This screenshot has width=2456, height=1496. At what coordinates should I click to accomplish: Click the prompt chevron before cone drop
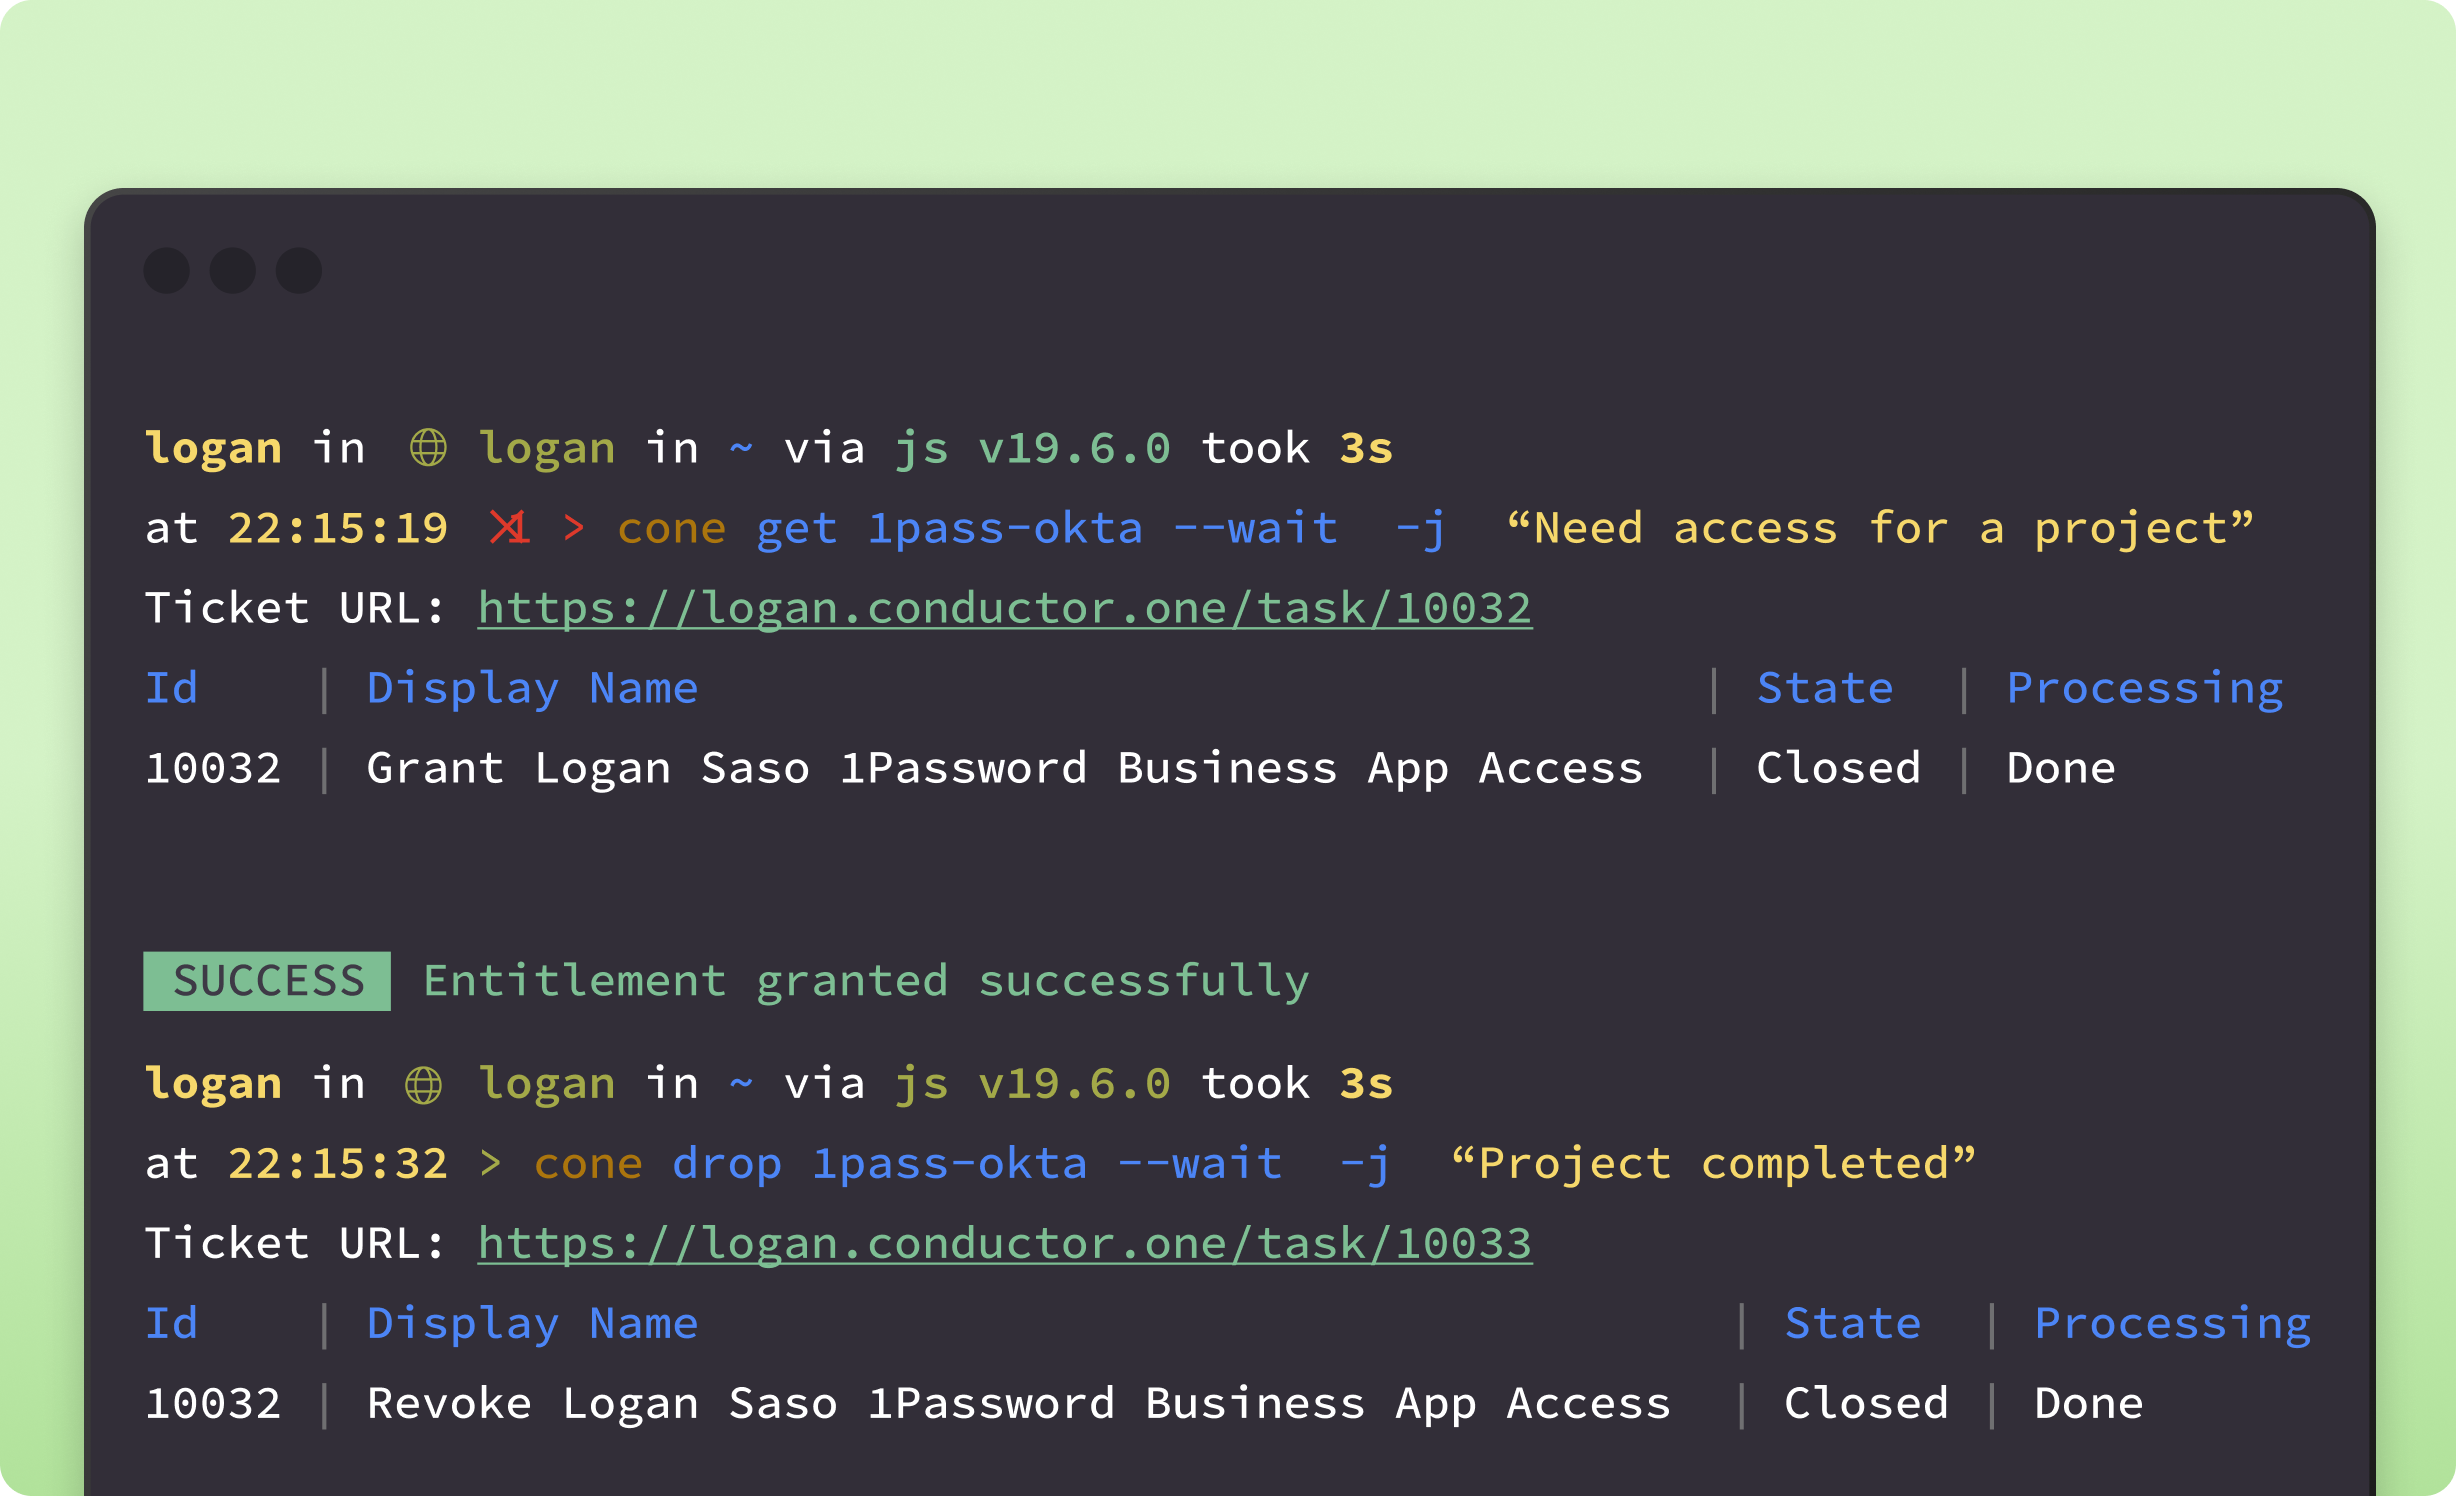tap(489, 1162)
